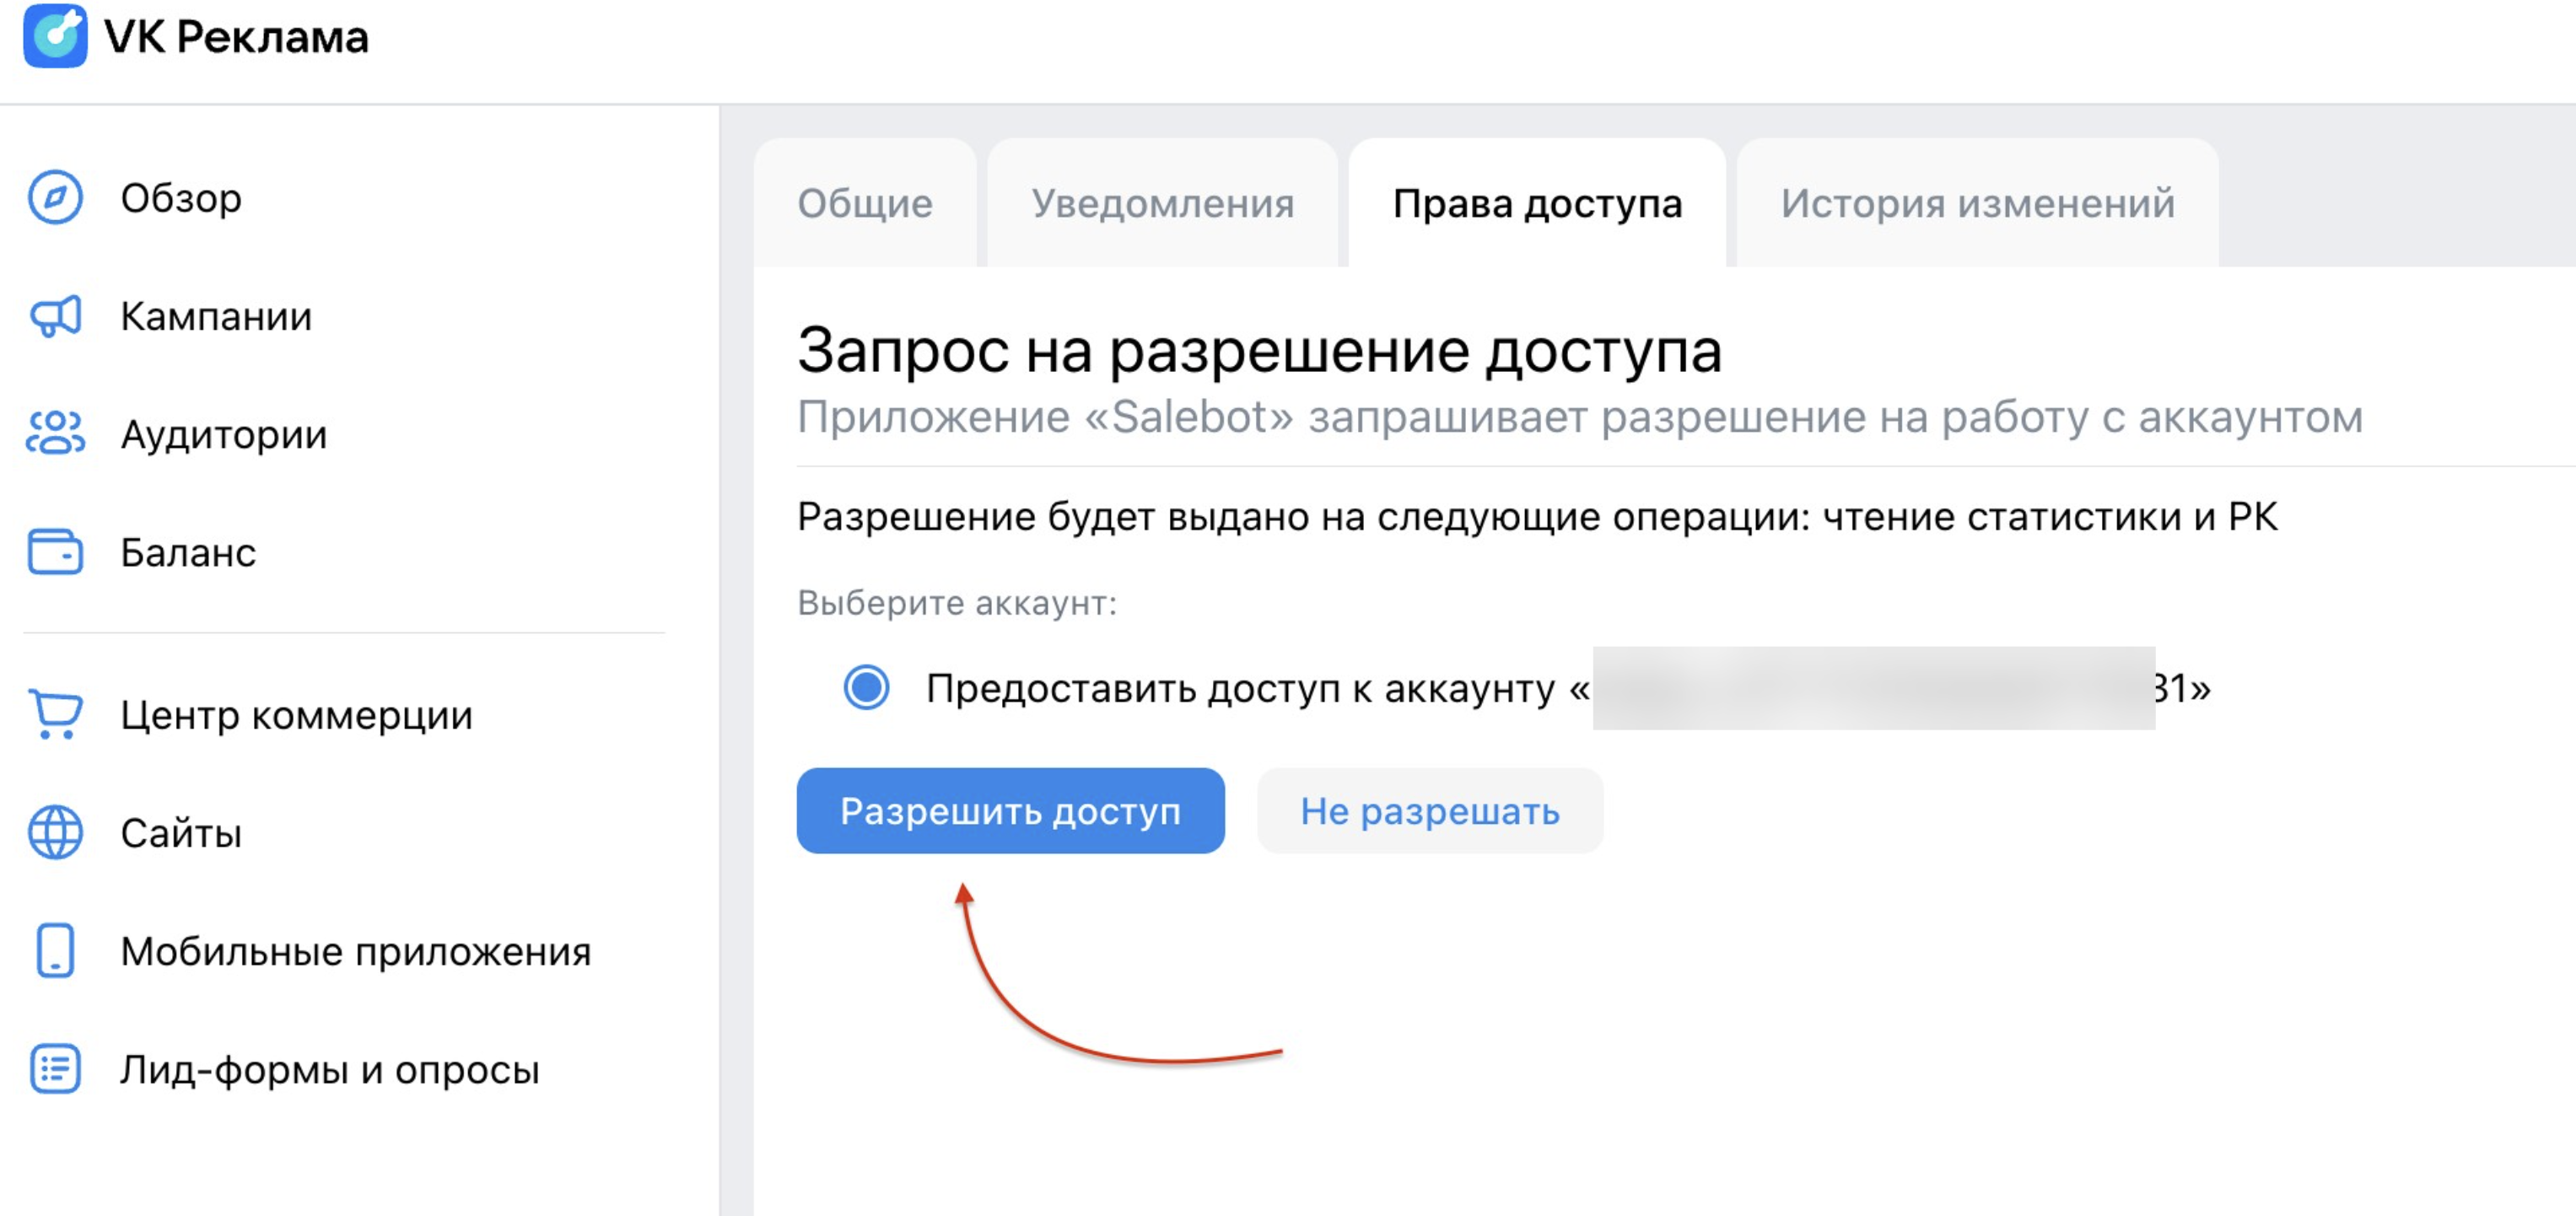Click the Не разрешать button
Image resolution: width=2576 pixels, height=1216 pixels.
(x=1429, y=811)
